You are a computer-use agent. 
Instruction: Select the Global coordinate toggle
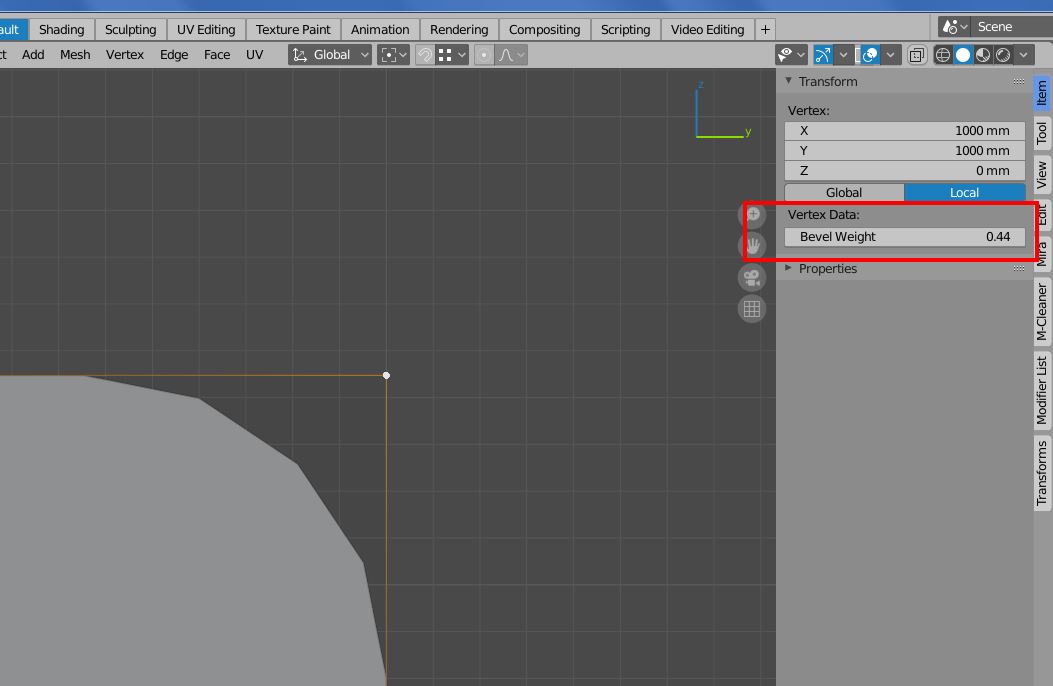[844, 193]
